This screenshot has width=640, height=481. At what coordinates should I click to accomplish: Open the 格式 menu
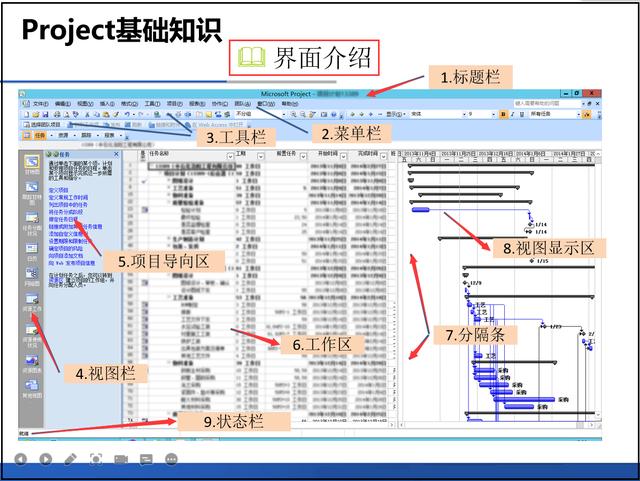point(129,104)
